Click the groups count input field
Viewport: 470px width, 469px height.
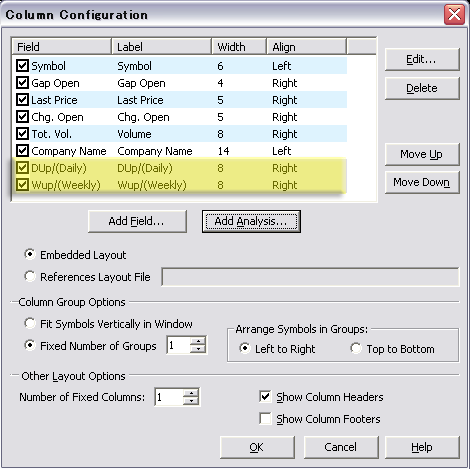pyautogui.click(x=179, y=345)
